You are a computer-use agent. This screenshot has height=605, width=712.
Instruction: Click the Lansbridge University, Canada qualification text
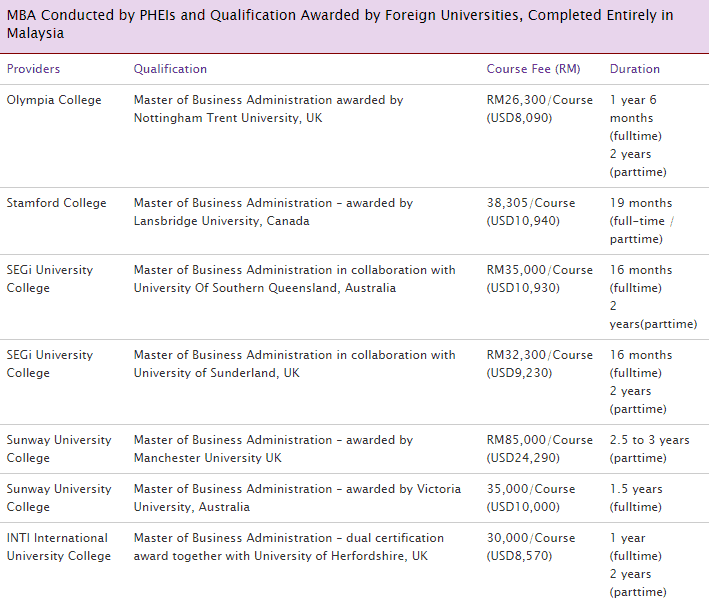pos(273,212)
